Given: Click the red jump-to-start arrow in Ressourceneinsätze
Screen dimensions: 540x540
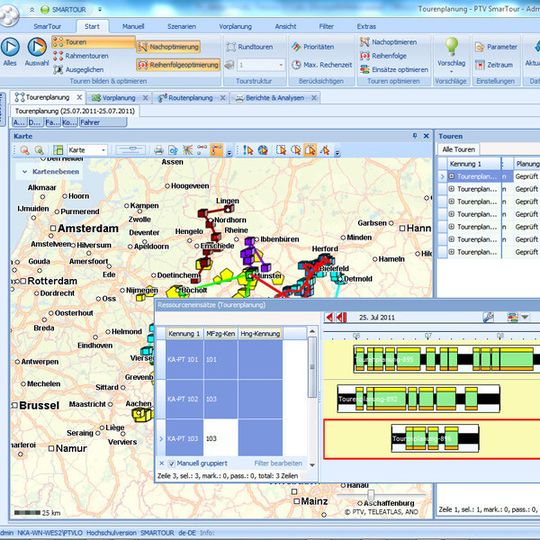Looking at the screenshot, I should [x=342, y=317].
